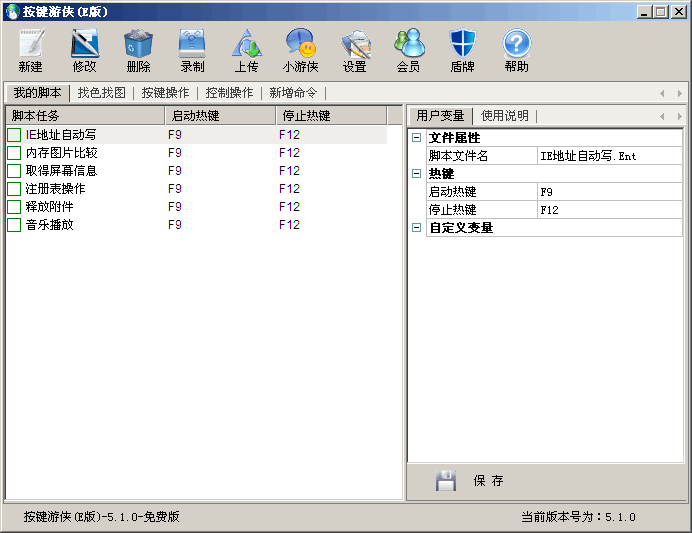Click the 上传 (Upload) icon
This screenshot has height=533, width=692.
pos(247,43)
